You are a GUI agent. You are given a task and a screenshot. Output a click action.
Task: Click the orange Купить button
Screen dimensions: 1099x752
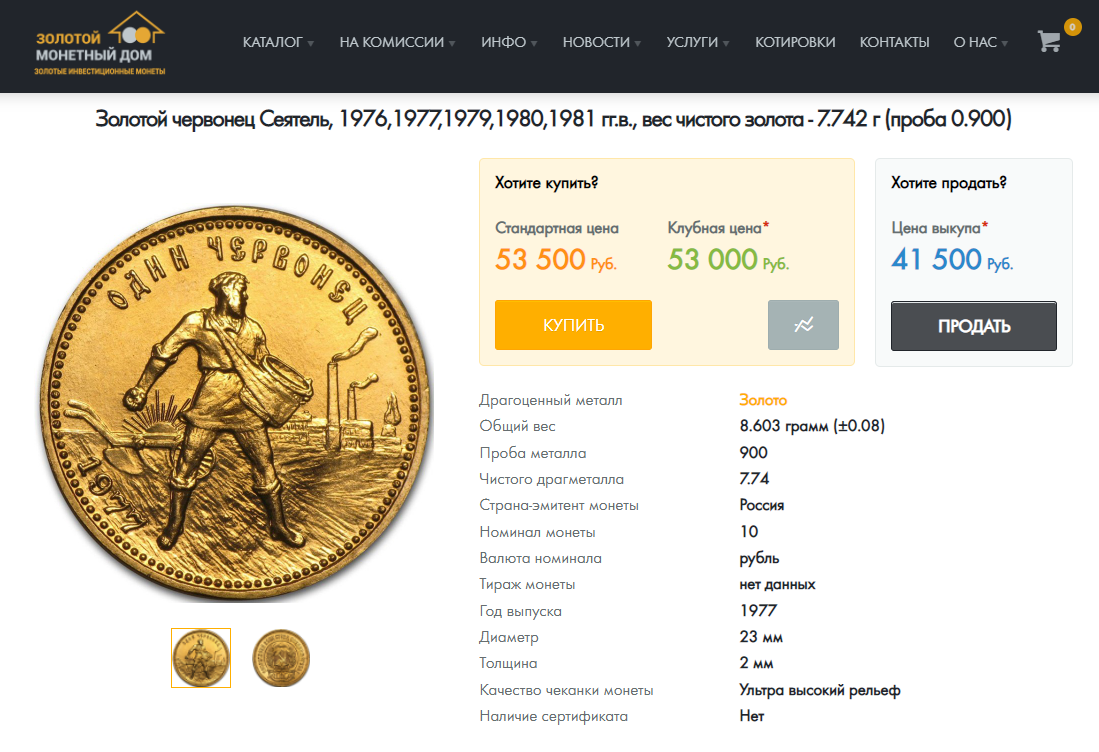[x=573, y=324]
